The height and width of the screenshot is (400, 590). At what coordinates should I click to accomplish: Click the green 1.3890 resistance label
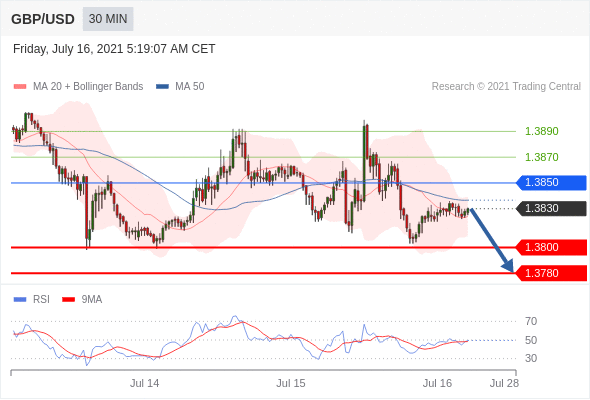click(541, 131)
